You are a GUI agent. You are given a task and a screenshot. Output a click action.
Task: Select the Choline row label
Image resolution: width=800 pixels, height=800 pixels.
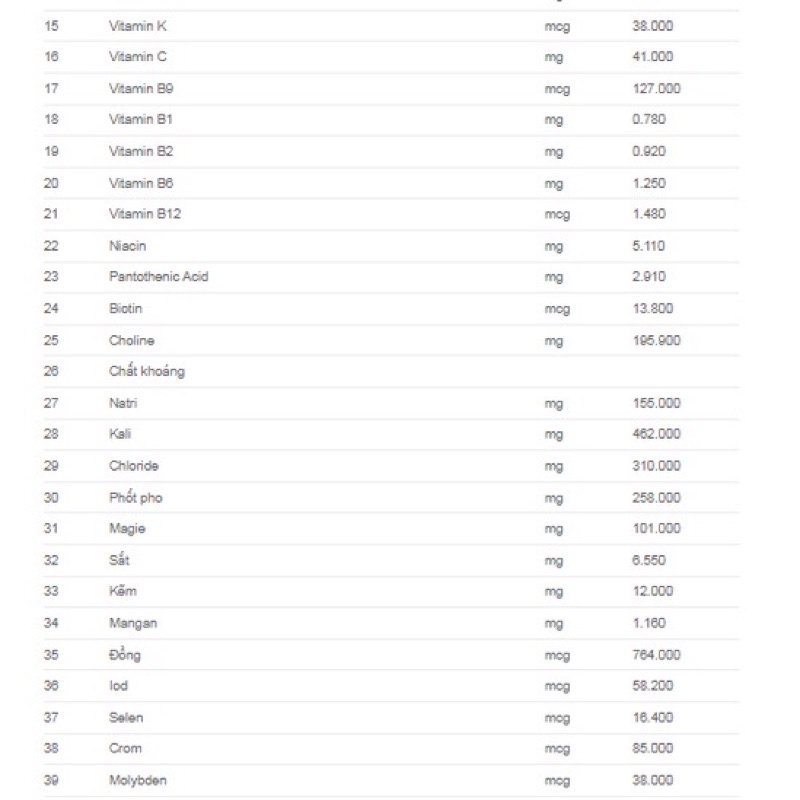132,340
